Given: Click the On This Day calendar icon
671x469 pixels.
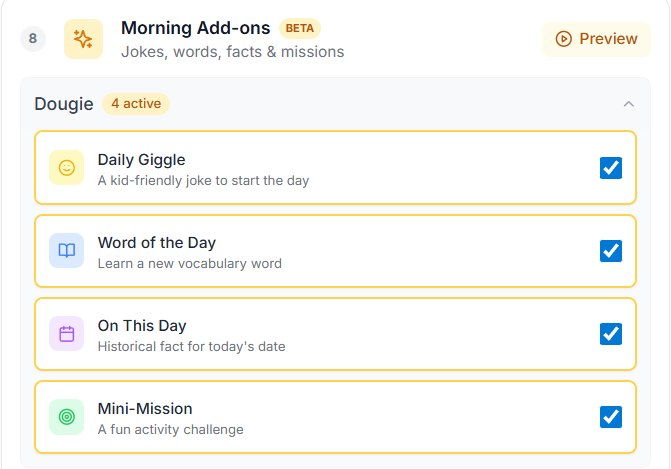Looking at the screenshot, I should [x=67, y=334].
